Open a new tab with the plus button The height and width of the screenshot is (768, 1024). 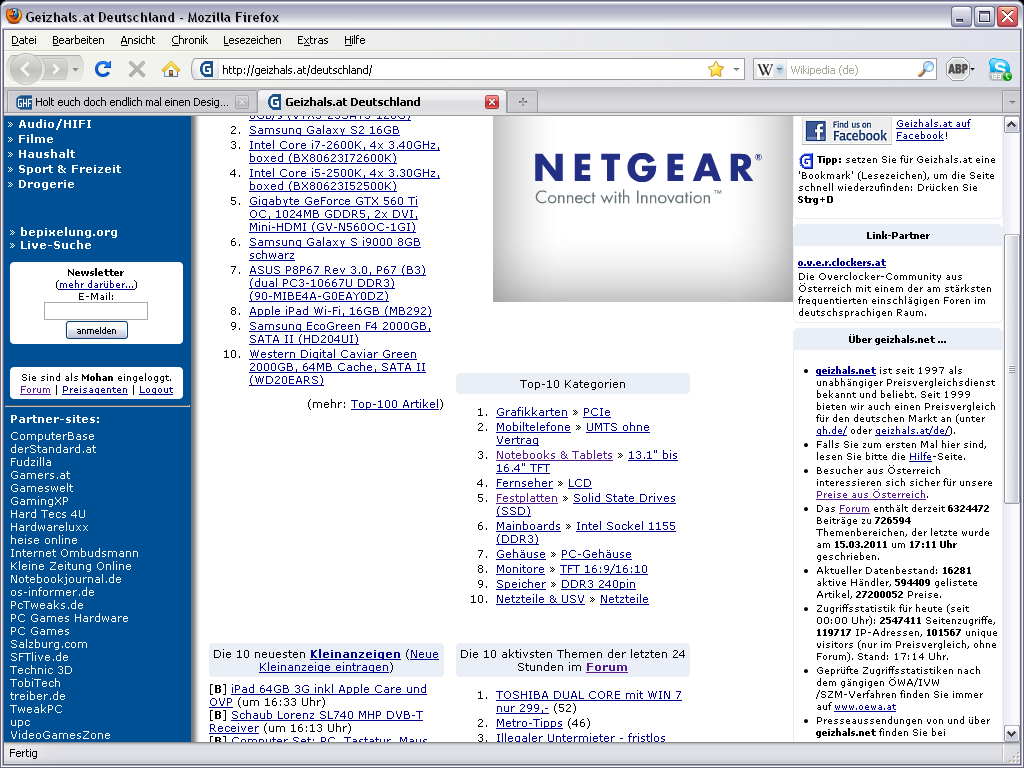point(522,102)
